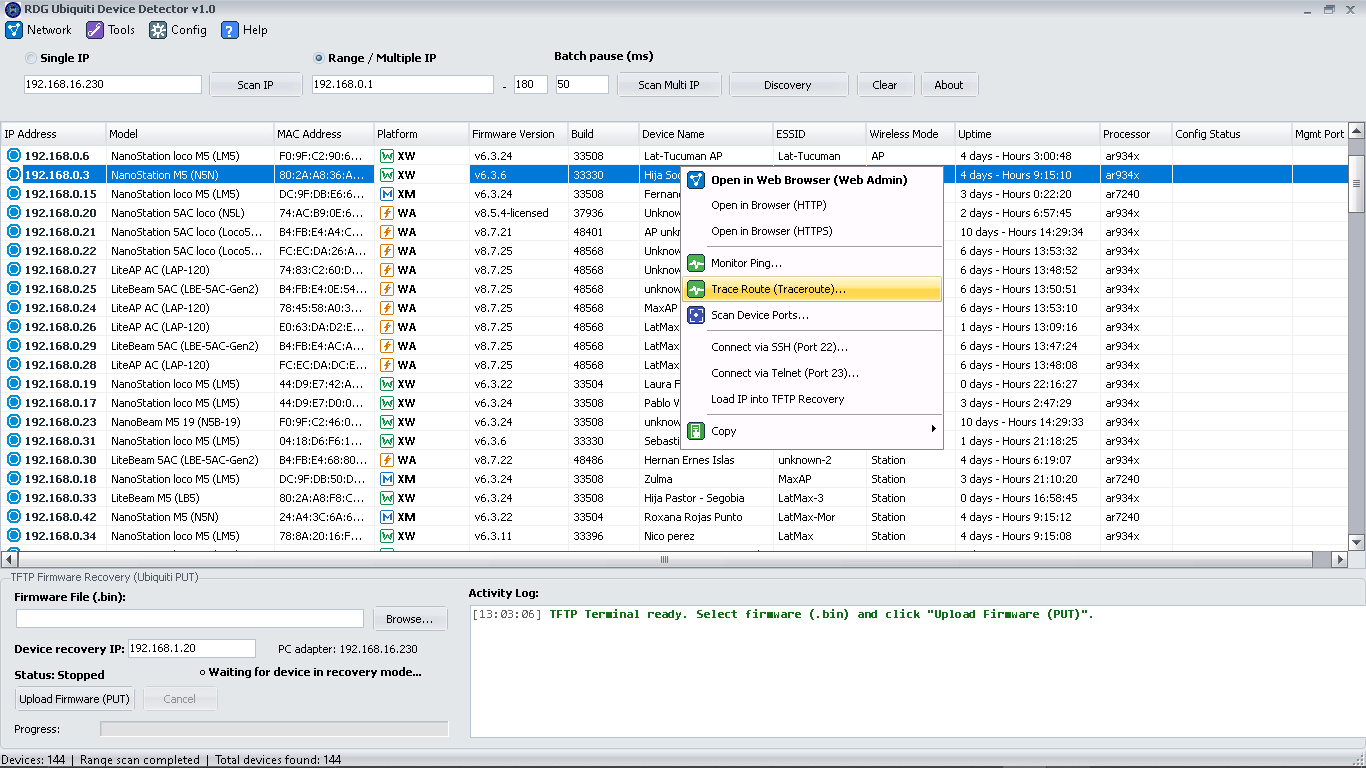Click the Clear button
The image size is (1366, 768).
pyautogui.click(x=885, y=85)
